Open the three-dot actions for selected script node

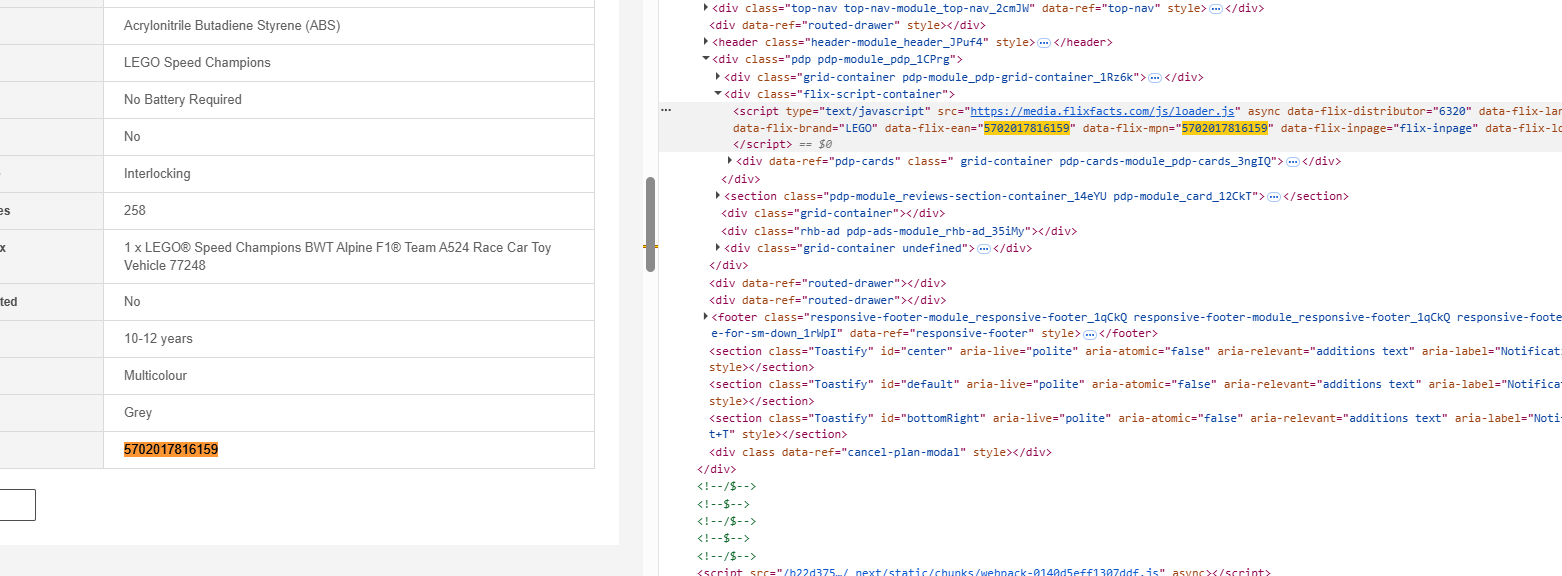click(666, 110)
